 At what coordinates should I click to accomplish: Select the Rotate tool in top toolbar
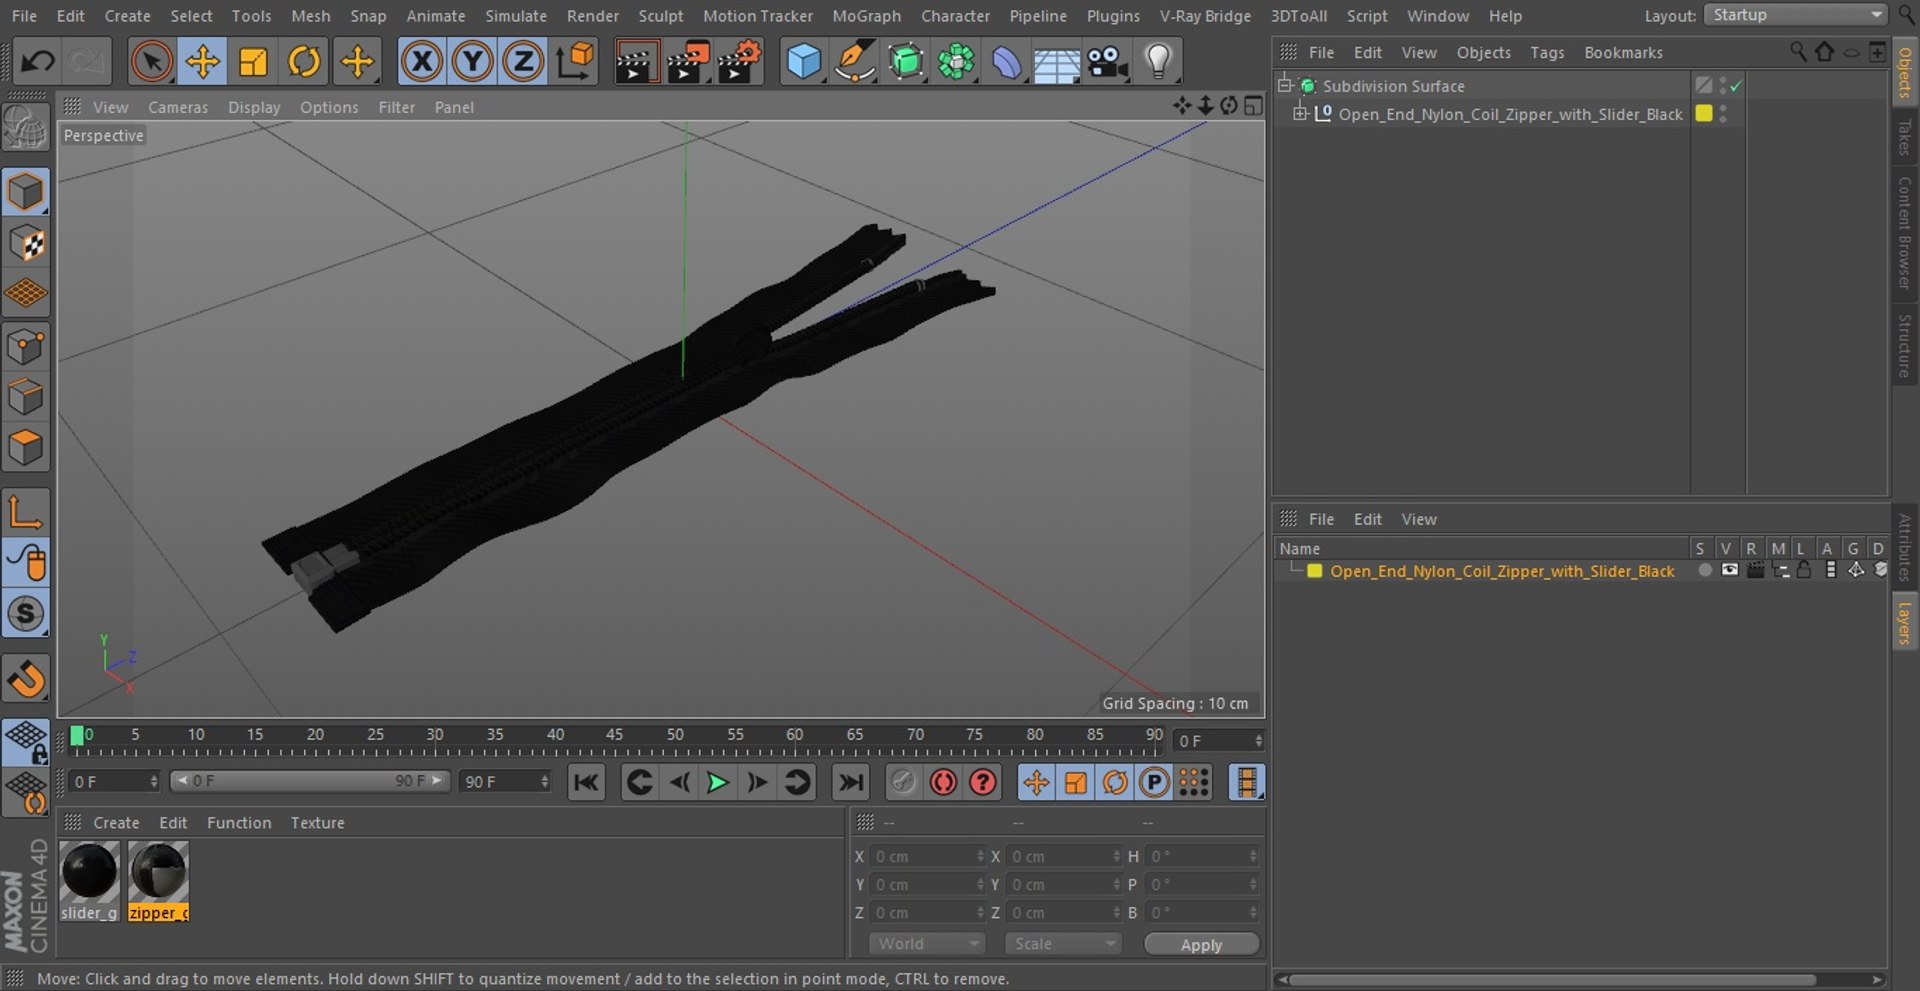click(304, 62)
